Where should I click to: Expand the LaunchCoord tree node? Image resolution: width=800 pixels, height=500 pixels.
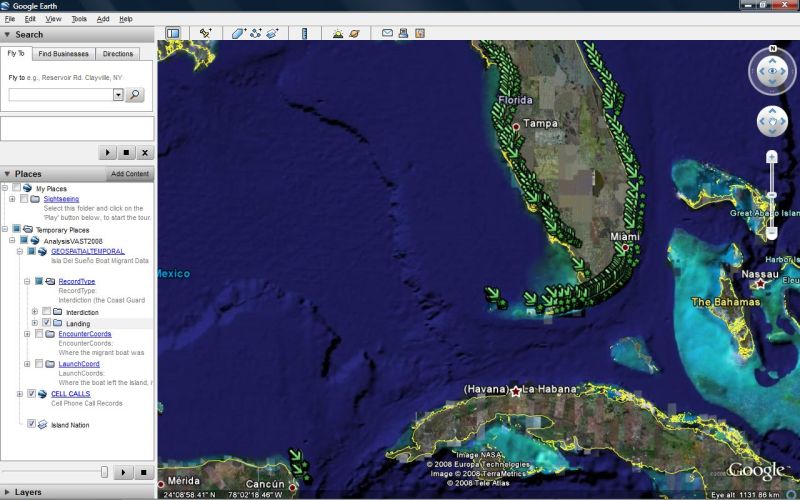(x=27, y=364)
